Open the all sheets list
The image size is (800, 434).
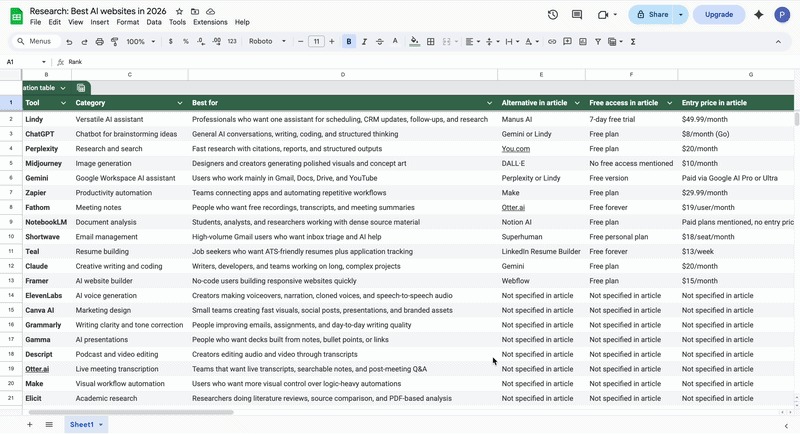coord(49,424)
